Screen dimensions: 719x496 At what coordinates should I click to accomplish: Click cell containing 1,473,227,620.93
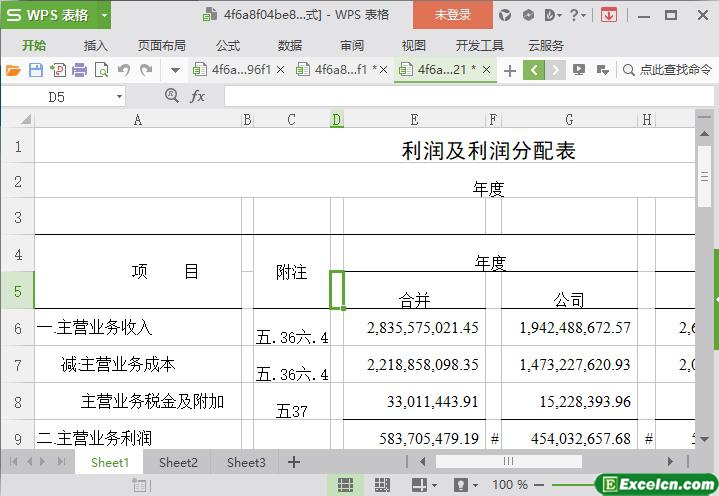click(x=569, y=364)
